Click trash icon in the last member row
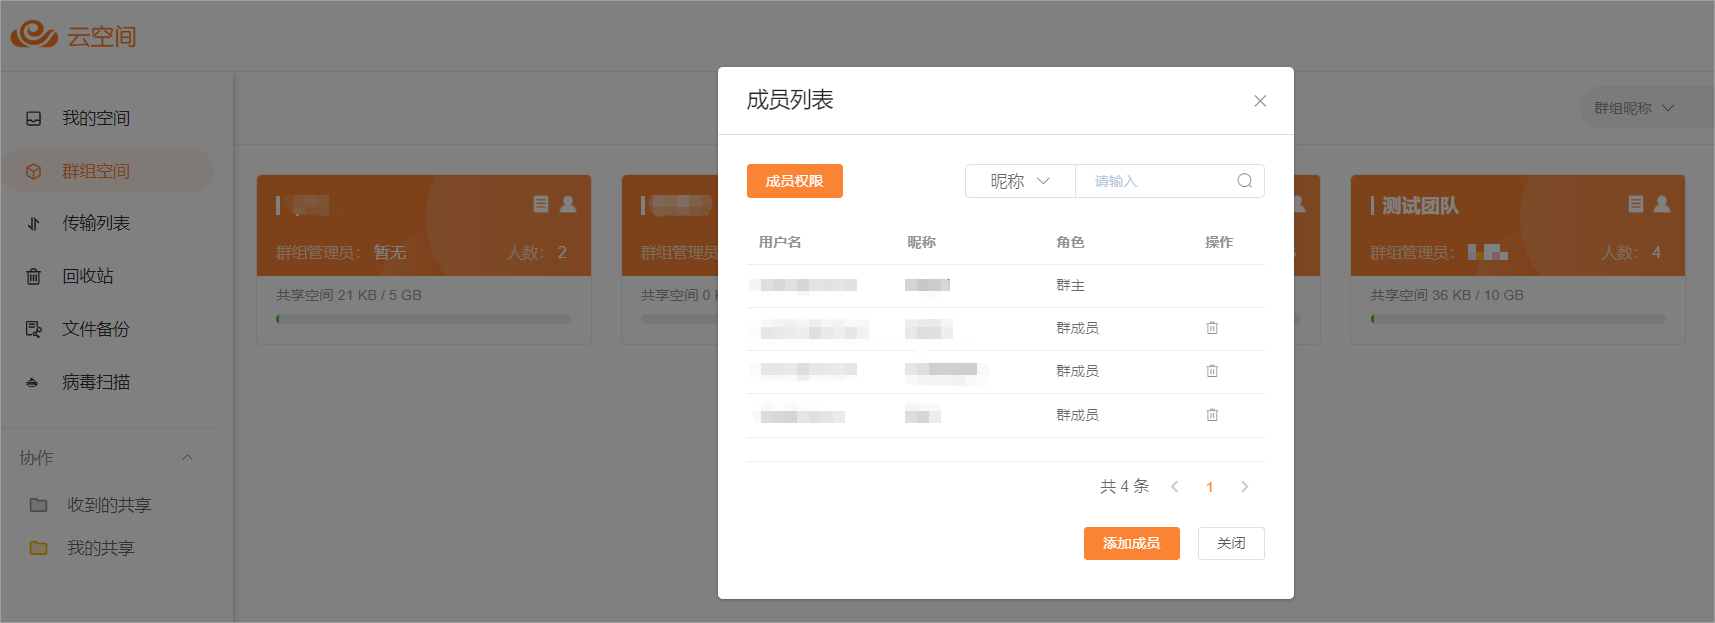The image size is (1715, 623). (1211, 415)
